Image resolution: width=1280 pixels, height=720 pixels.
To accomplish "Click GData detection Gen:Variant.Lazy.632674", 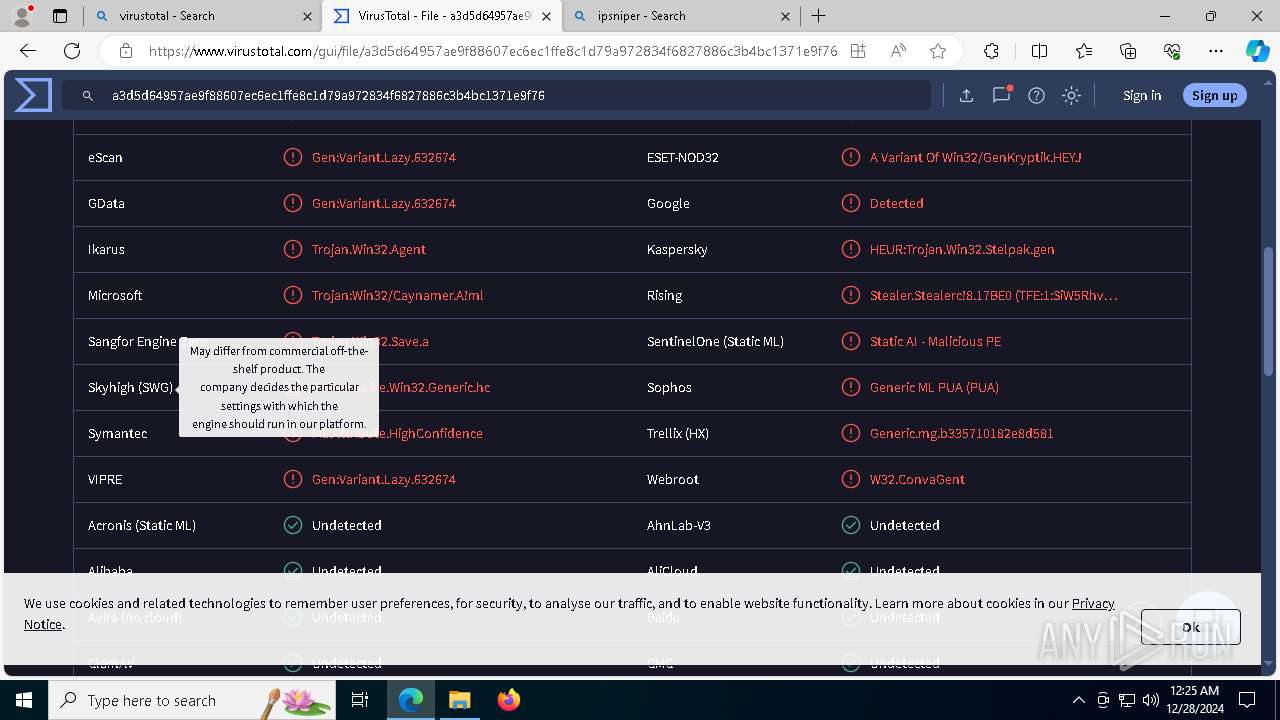I will (384, 203).
